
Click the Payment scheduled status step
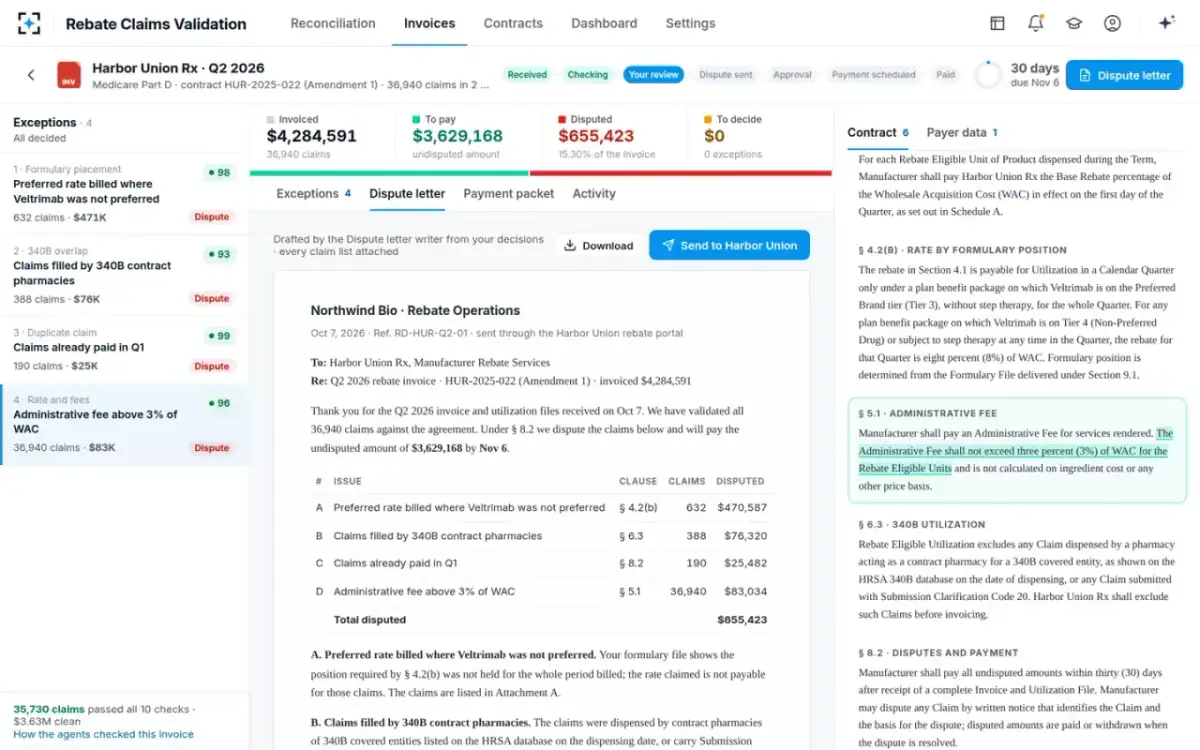pyautogui.click(x=873, y=75)
